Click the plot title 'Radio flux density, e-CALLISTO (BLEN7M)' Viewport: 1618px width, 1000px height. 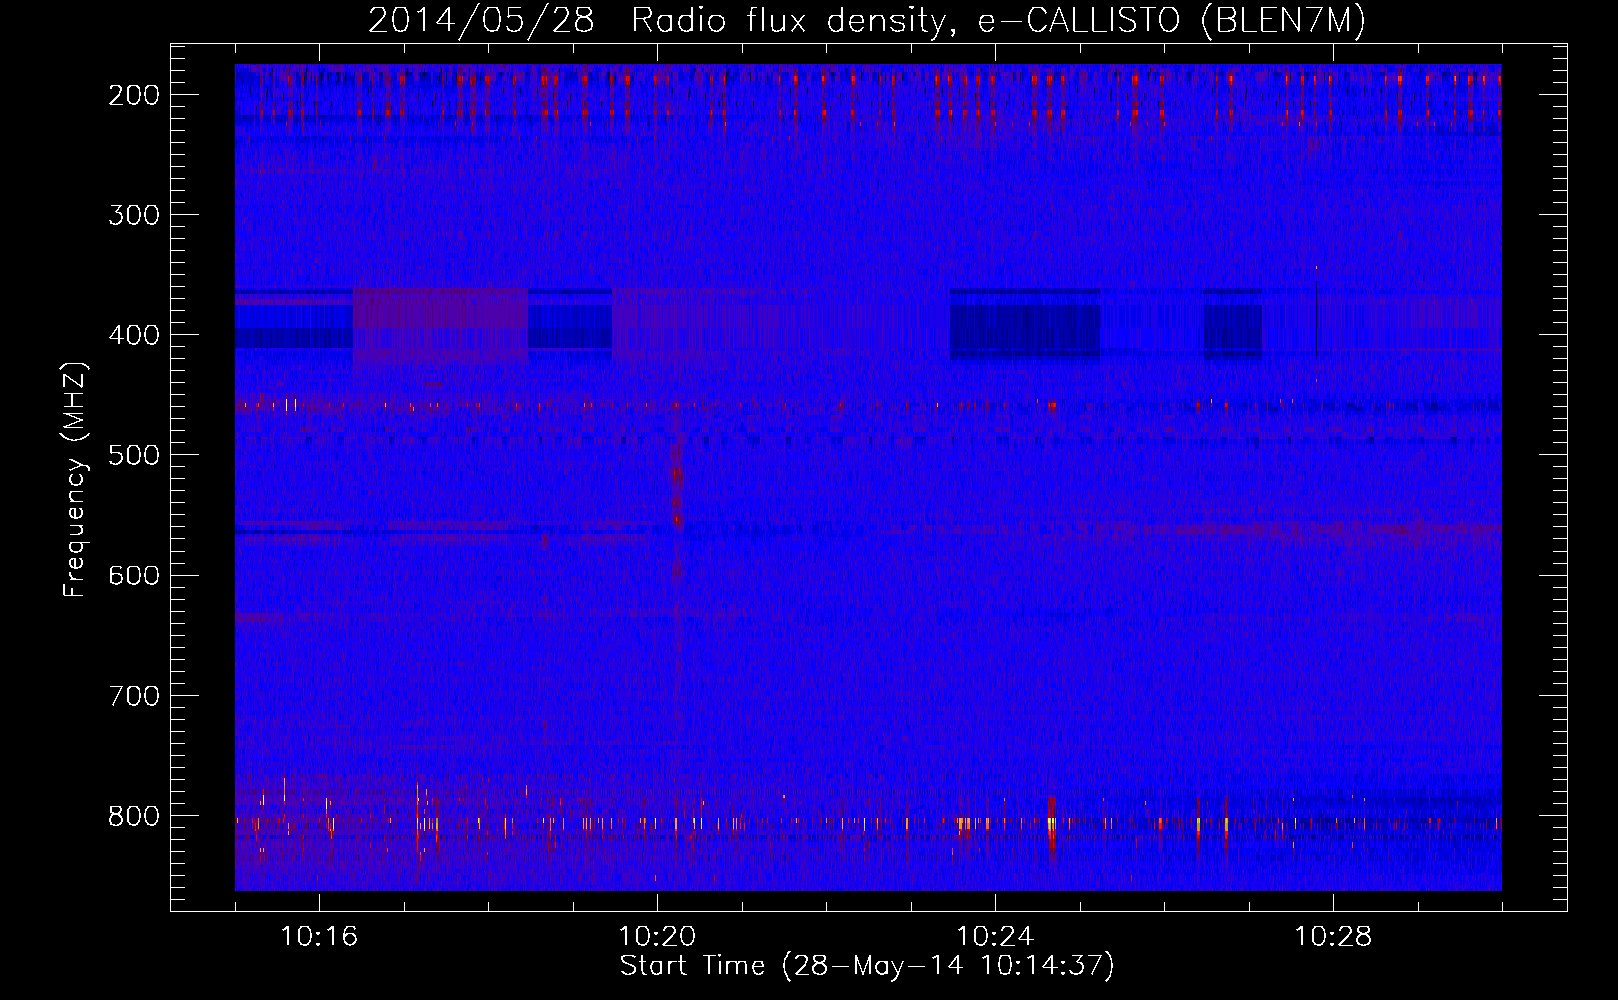[x=998, y=21]
